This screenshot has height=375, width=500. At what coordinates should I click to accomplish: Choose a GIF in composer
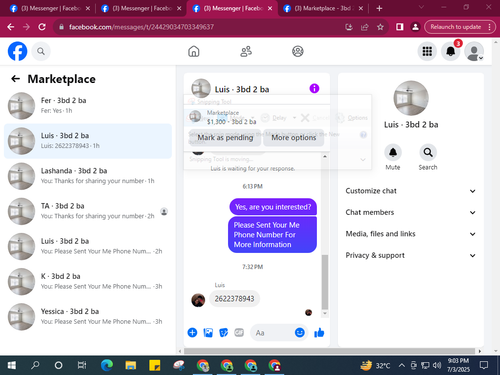pos(239,332)
